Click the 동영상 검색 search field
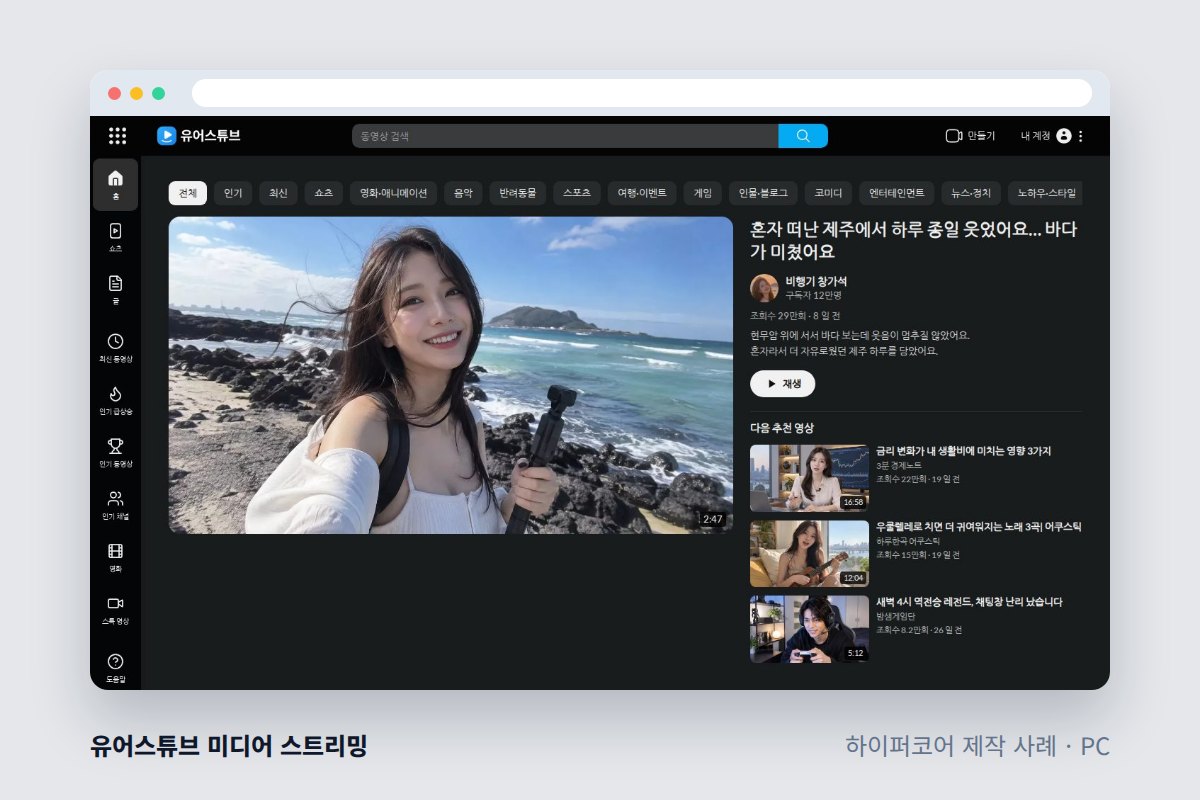Image resolution: width=1200 pixels, height=800 pixels. pyautogui.click(x=565, y=136)
